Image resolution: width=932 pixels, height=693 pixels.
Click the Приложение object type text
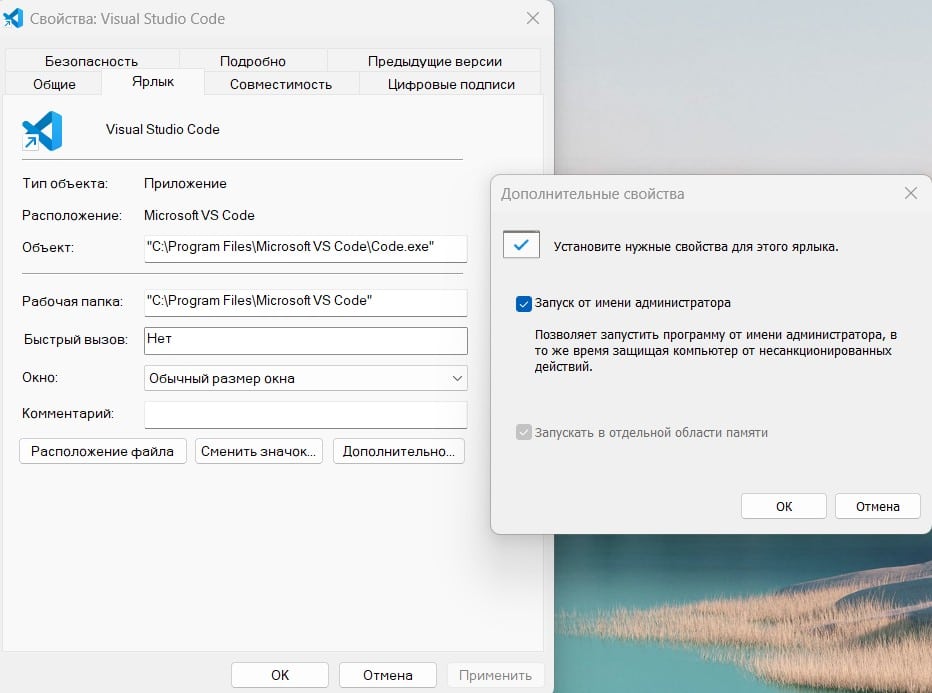point(185,183)
